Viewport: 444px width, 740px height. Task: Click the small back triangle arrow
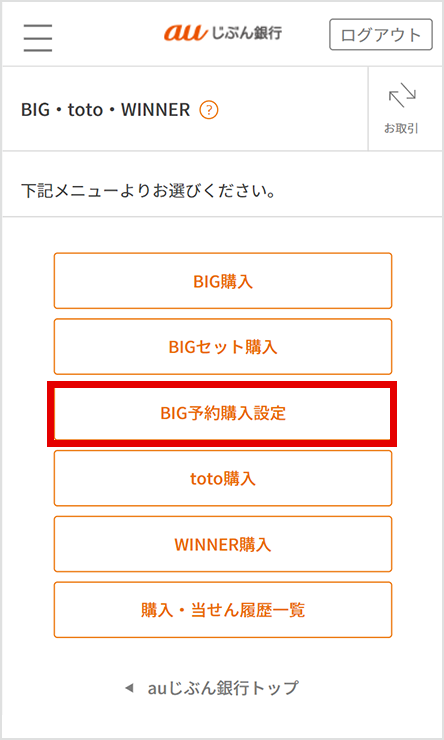click(128, 688)
